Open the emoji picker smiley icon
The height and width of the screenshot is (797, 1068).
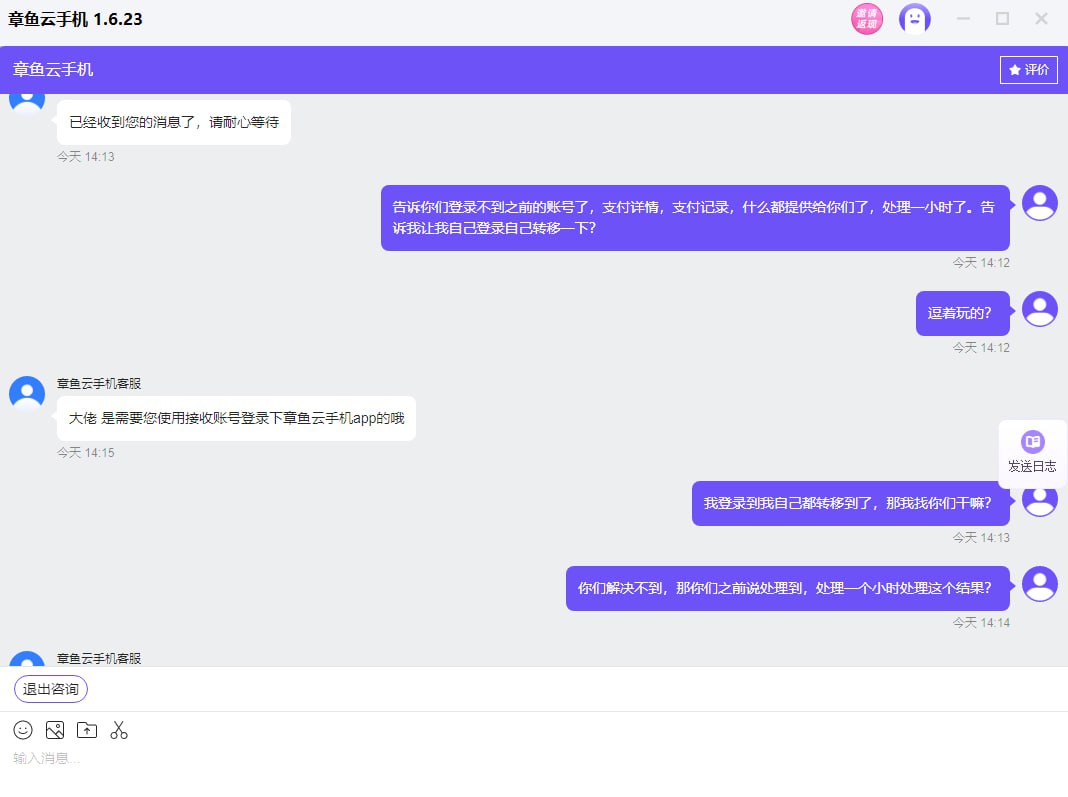(23, 730)
